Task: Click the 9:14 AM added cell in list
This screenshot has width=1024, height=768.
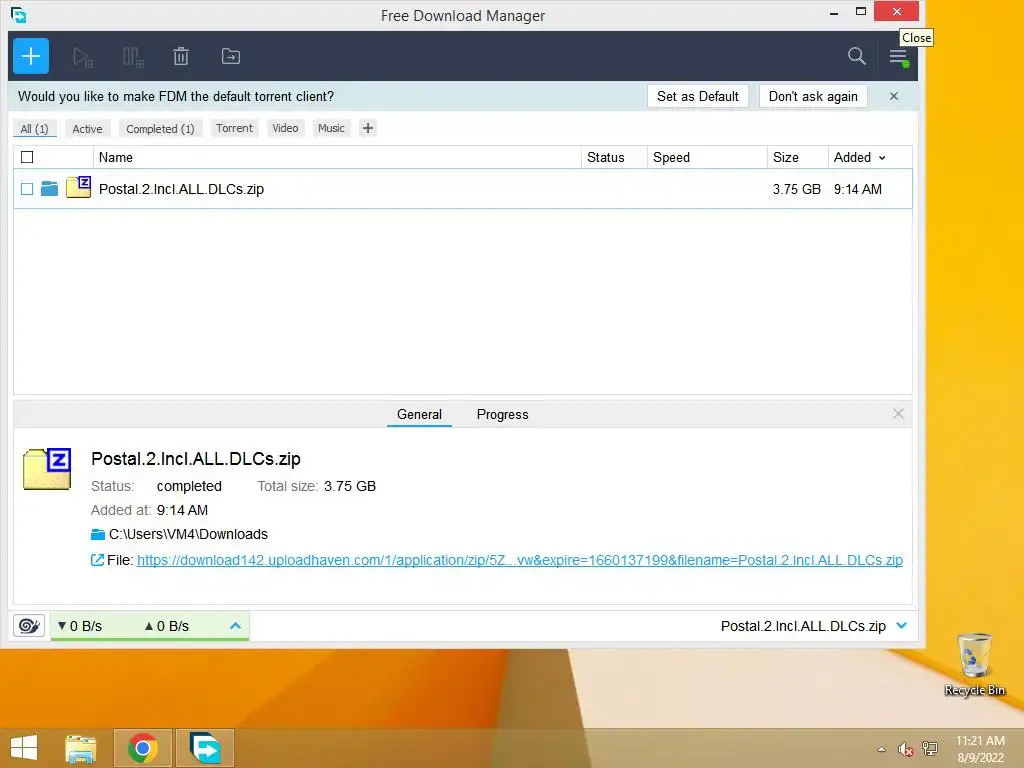Action: point(857,189)
